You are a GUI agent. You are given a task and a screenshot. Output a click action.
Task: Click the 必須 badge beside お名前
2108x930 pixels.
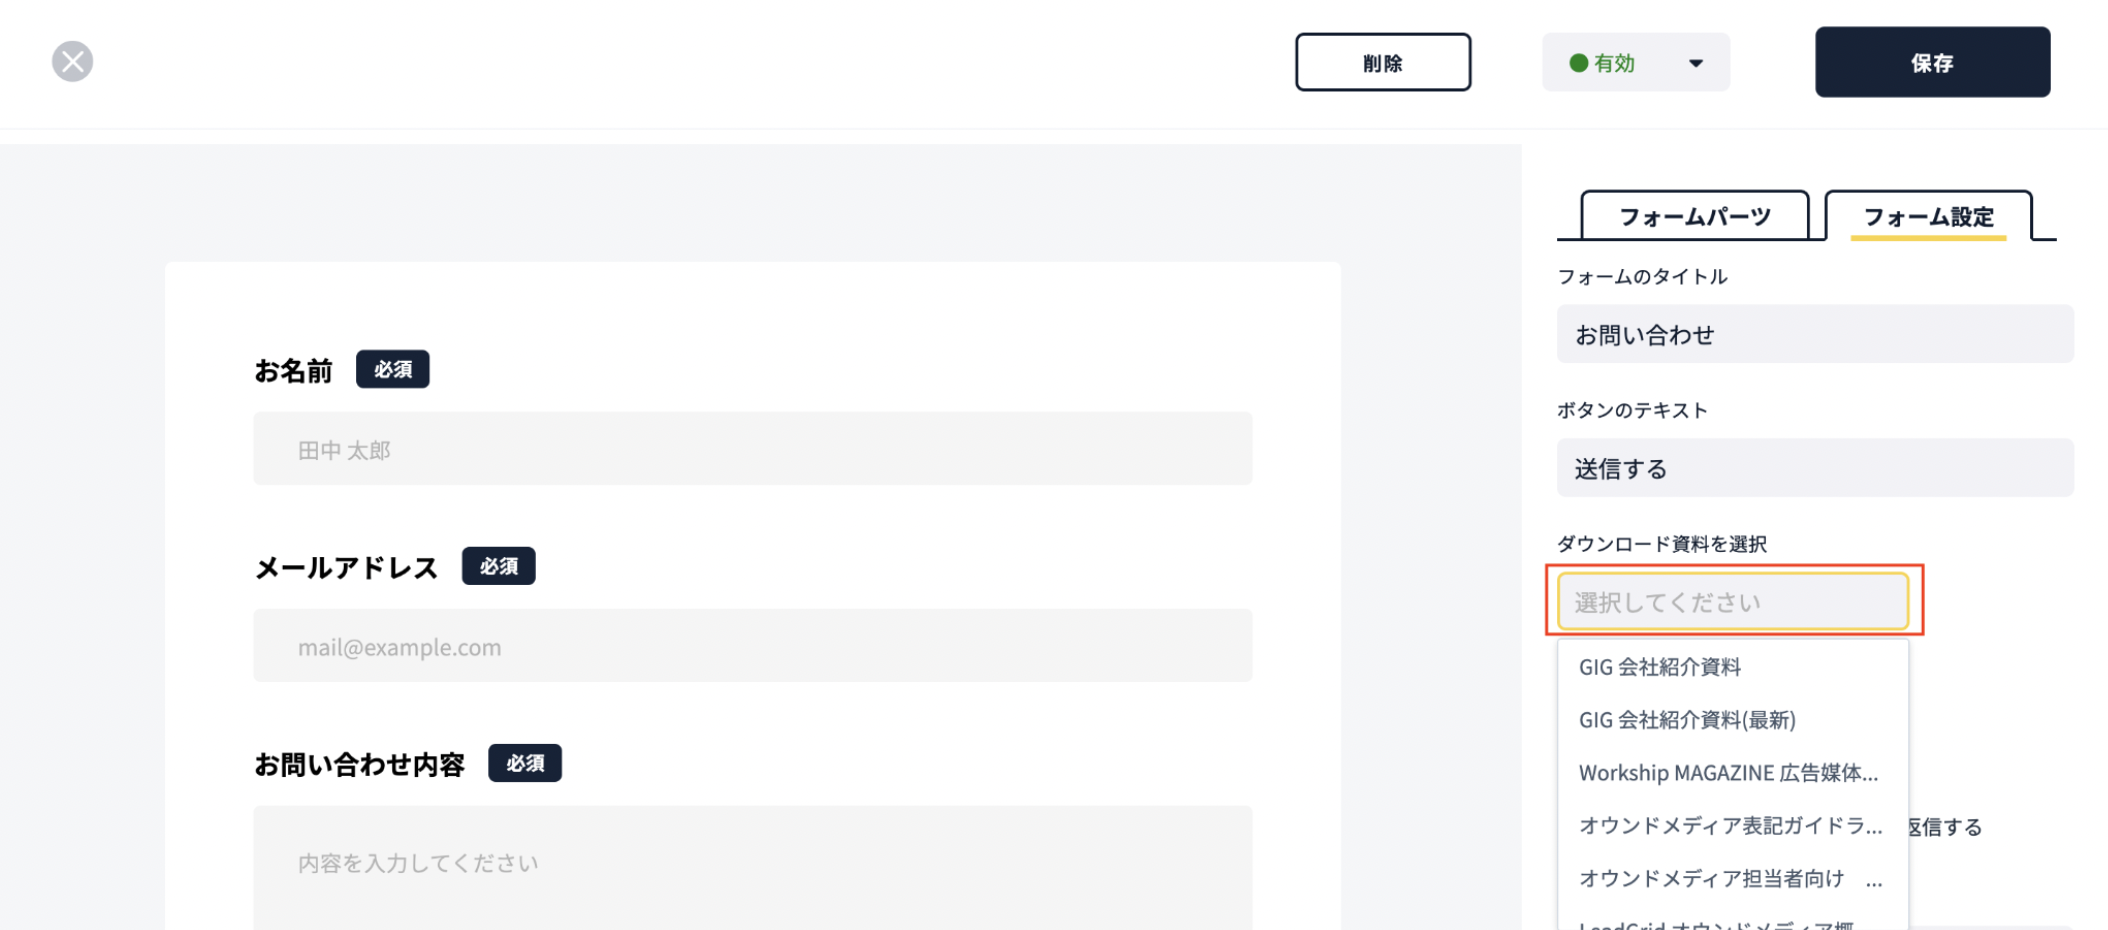pos(393,369)
